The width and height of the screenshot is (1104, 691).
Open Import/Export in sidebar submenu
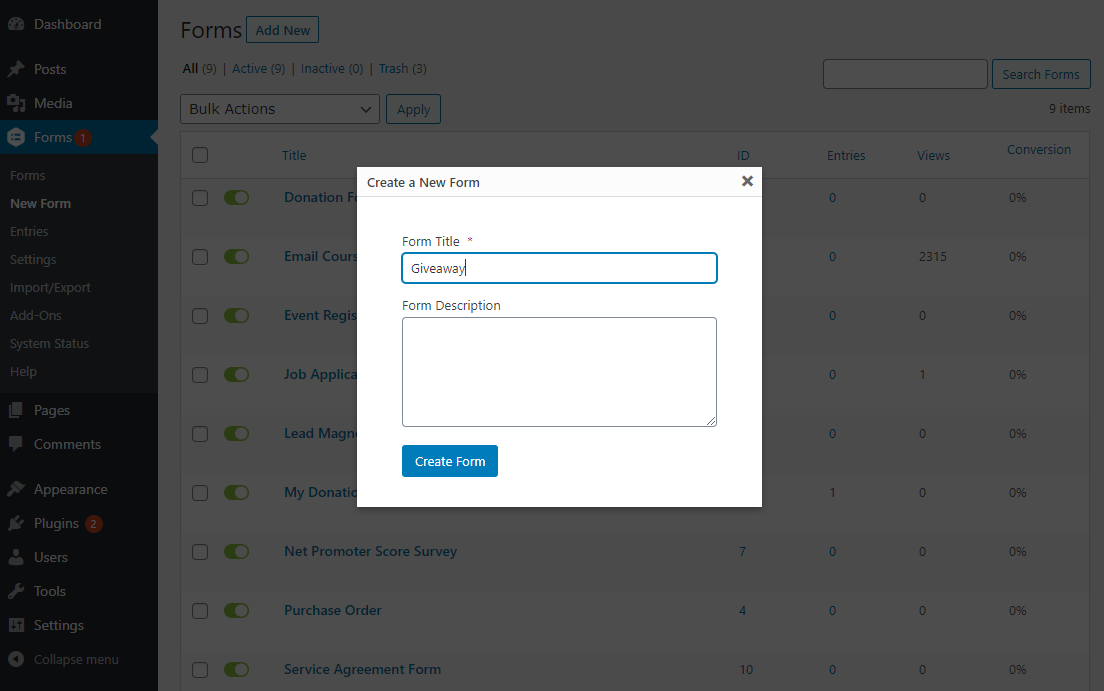point(50,287)
